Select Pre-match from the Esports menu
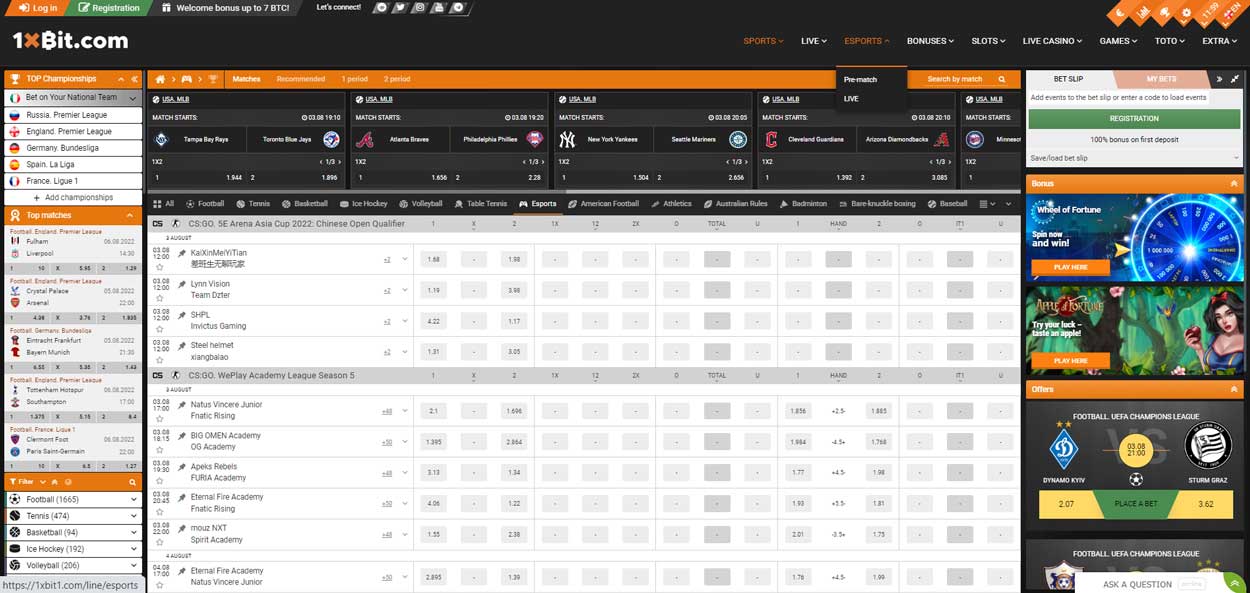This screenshot has height=593, width=1250. (860, 80)
